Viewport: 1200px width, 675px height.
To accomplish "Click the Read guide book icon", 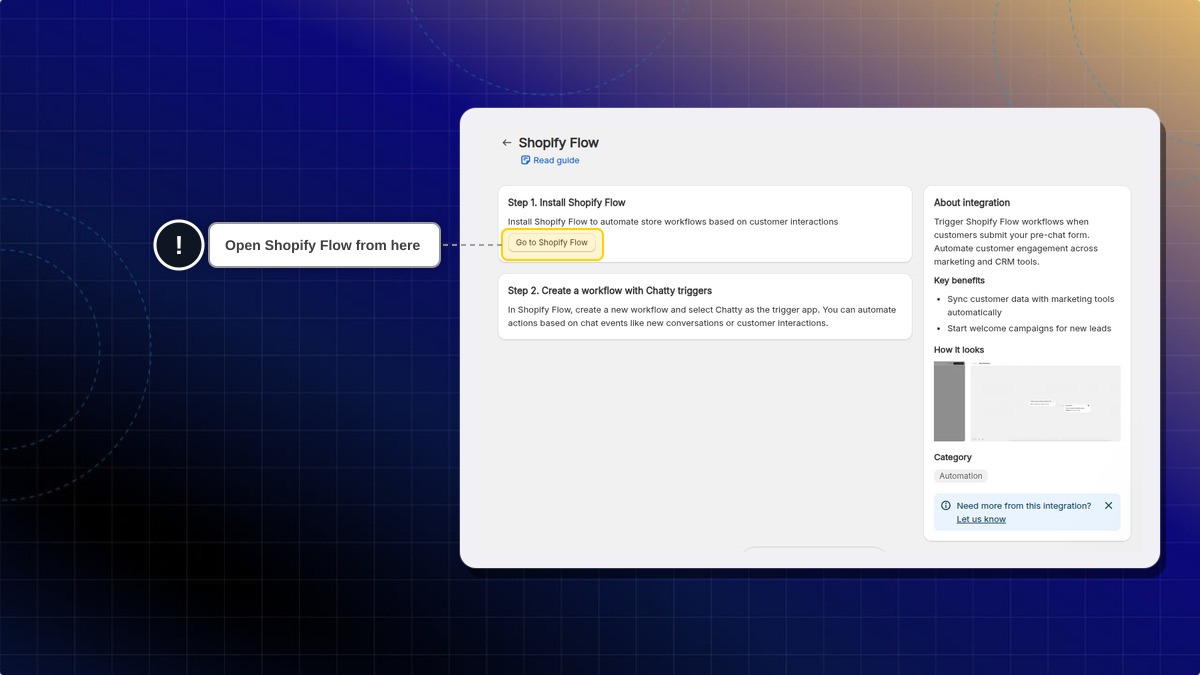I will [526, 160].
